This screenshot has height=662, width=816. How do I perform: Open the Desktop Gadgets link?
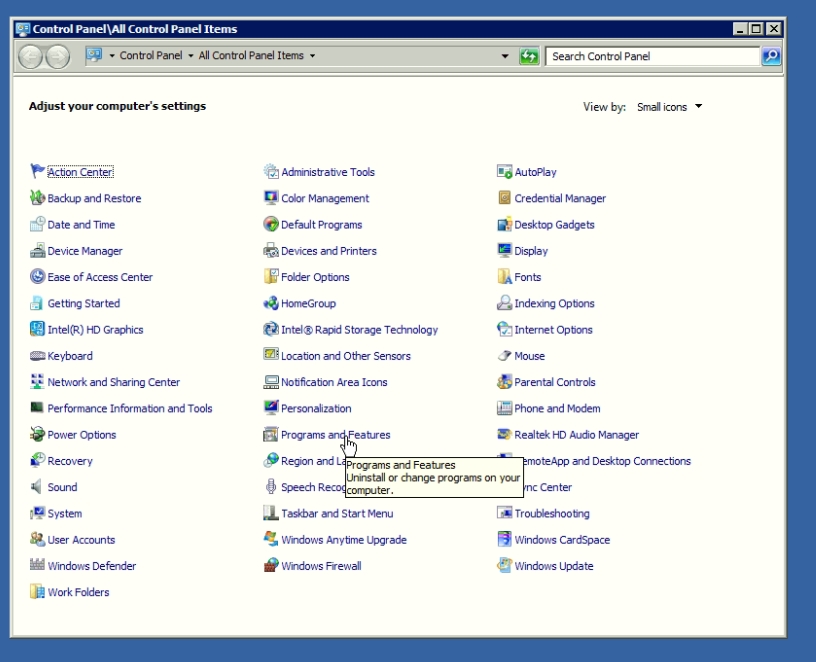coord(554,225)
